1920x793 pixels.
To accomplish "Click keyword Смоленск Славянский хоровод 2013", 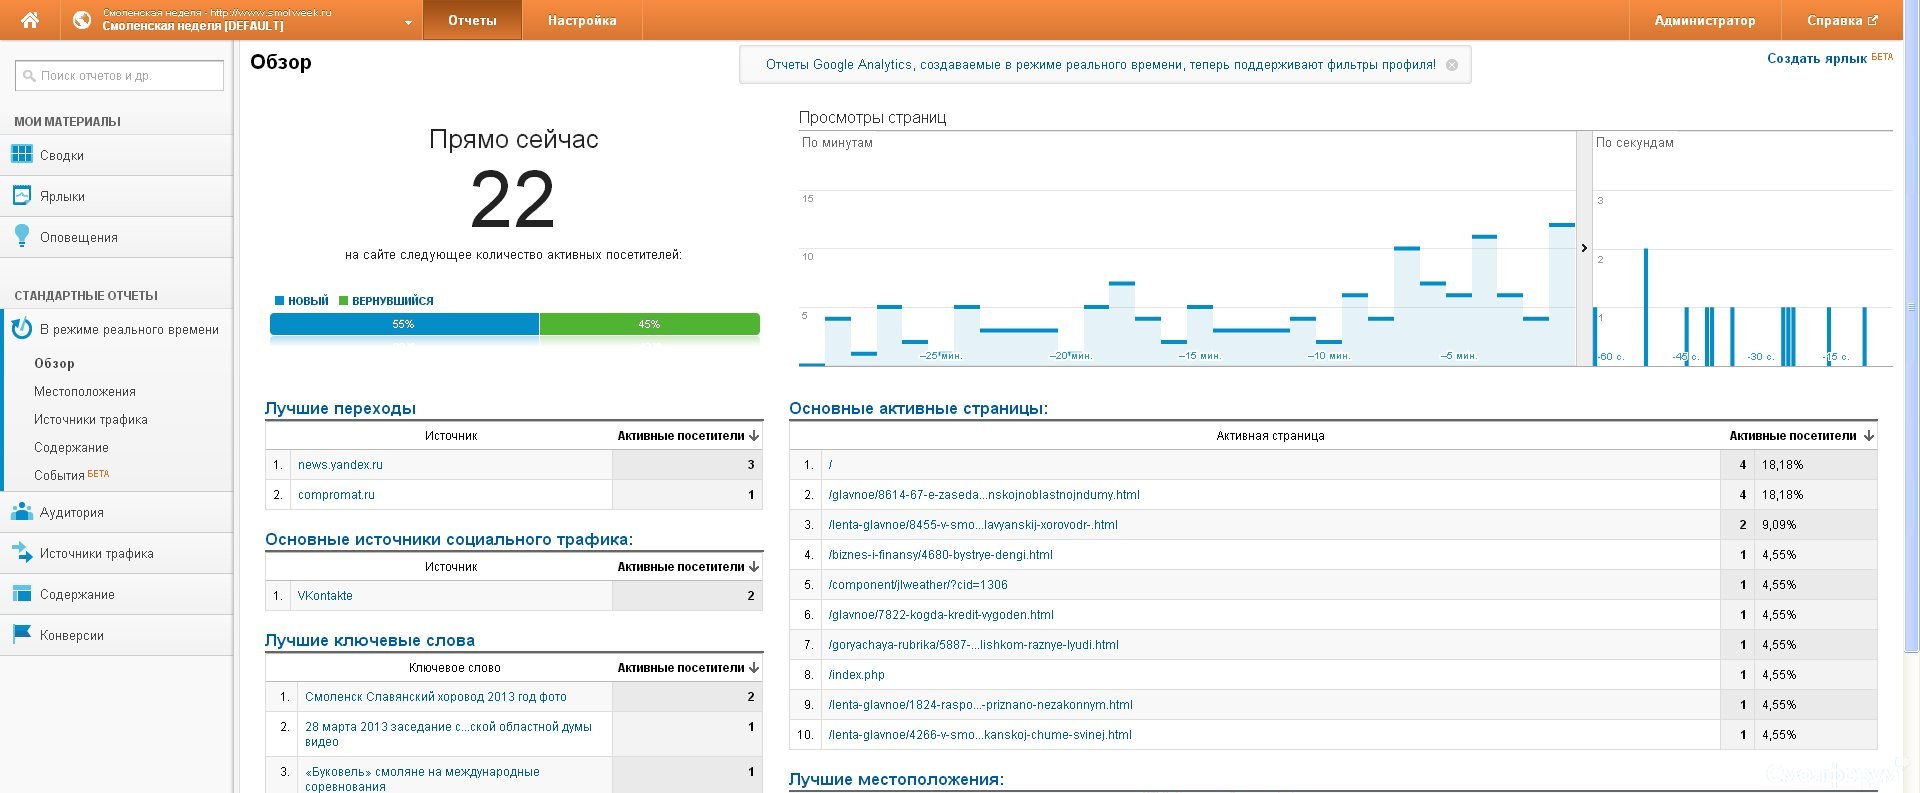I will [x=435, y=697].
